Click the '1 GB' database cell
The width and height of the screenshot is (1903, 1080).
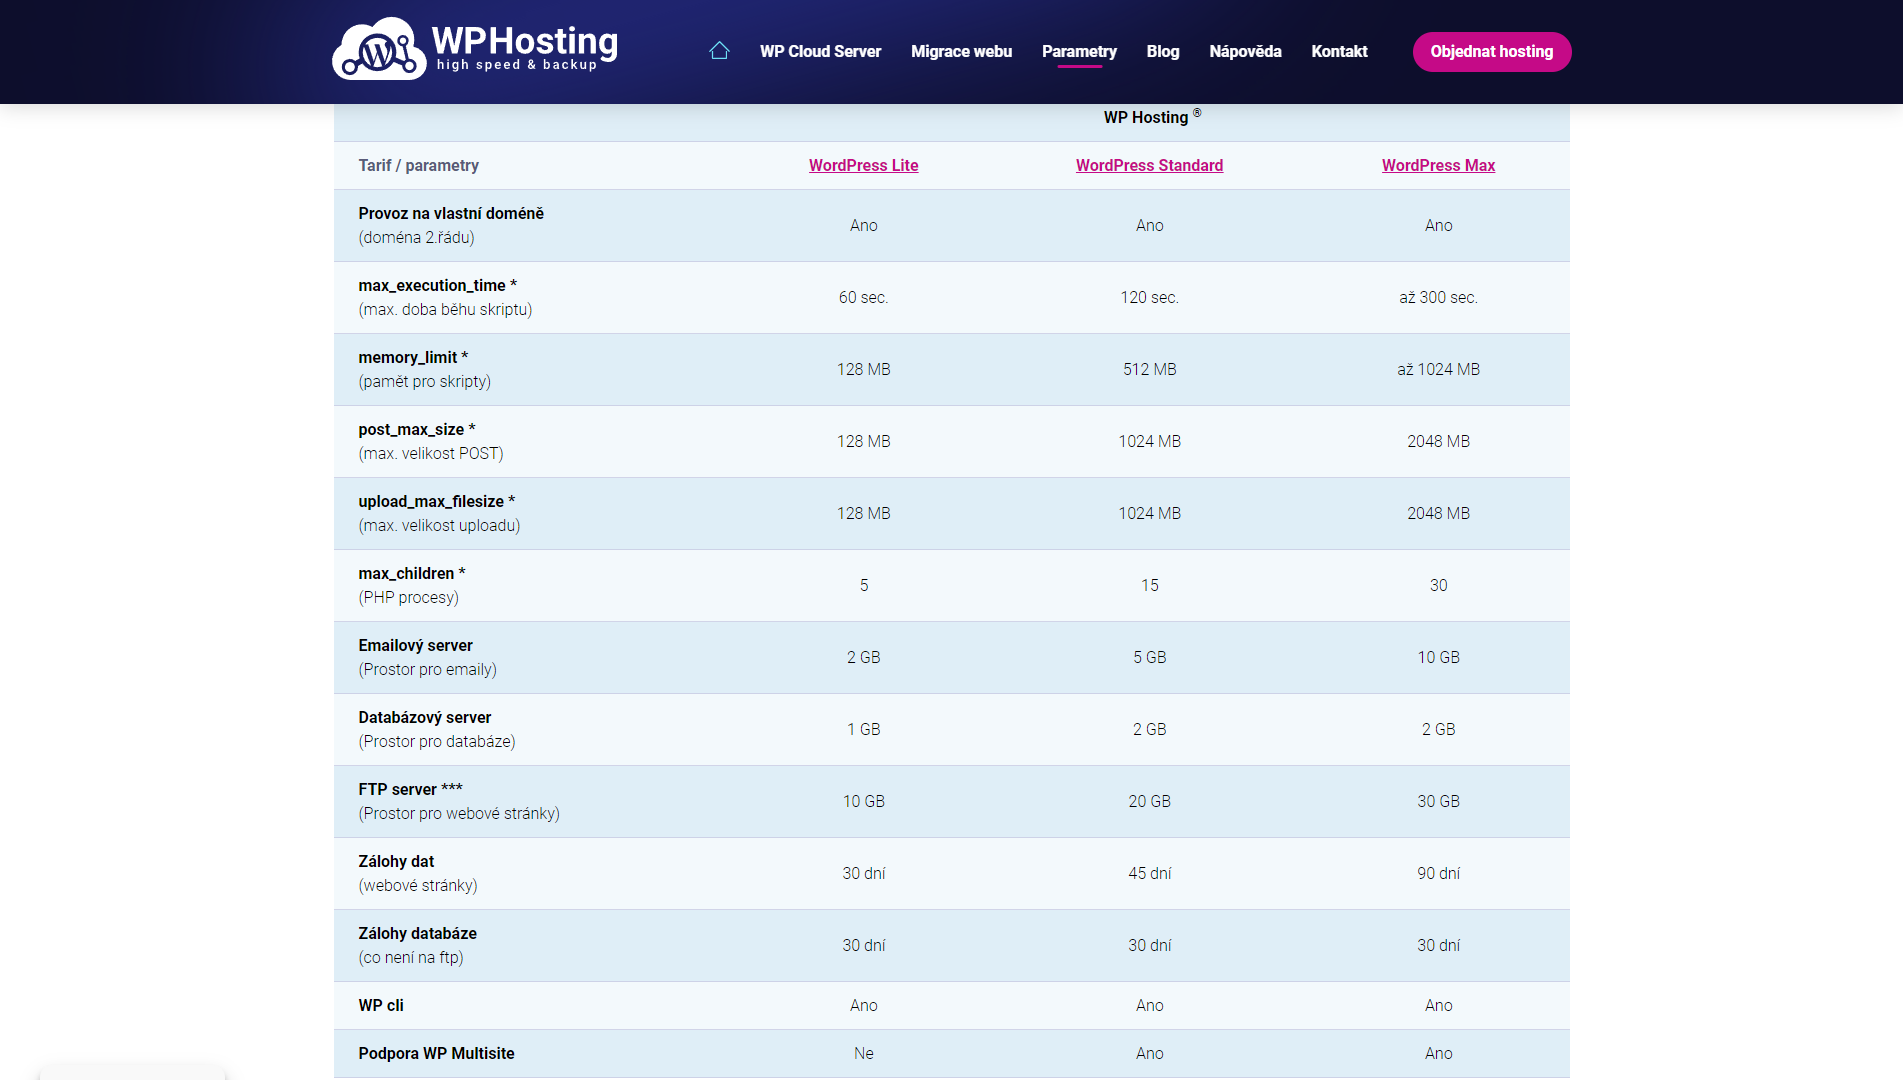point(863,730)
